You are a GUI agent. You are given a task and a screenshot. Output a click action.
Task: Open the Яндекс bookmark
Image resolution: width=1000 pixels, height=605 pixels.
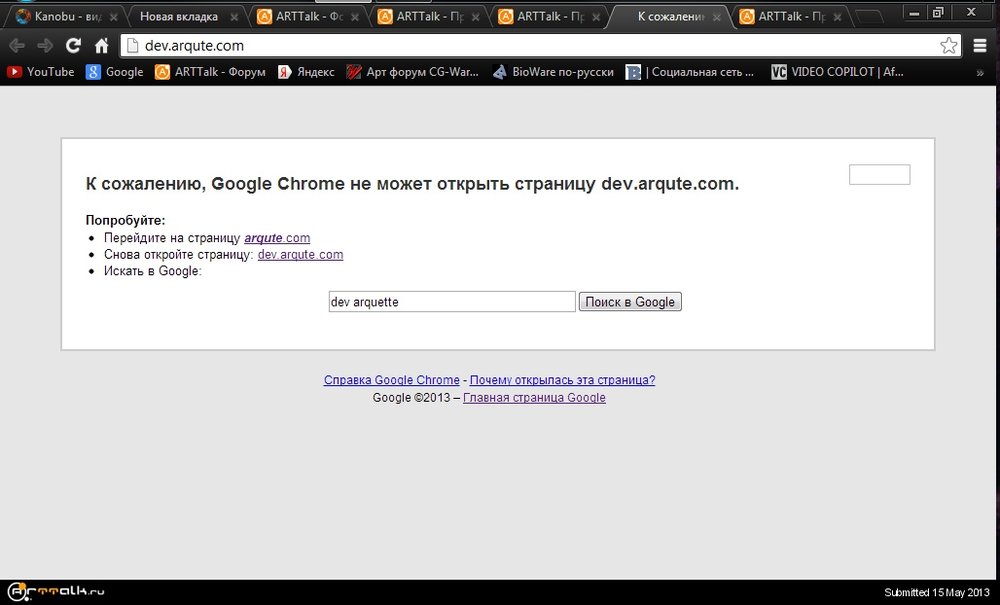click(306, 72)
